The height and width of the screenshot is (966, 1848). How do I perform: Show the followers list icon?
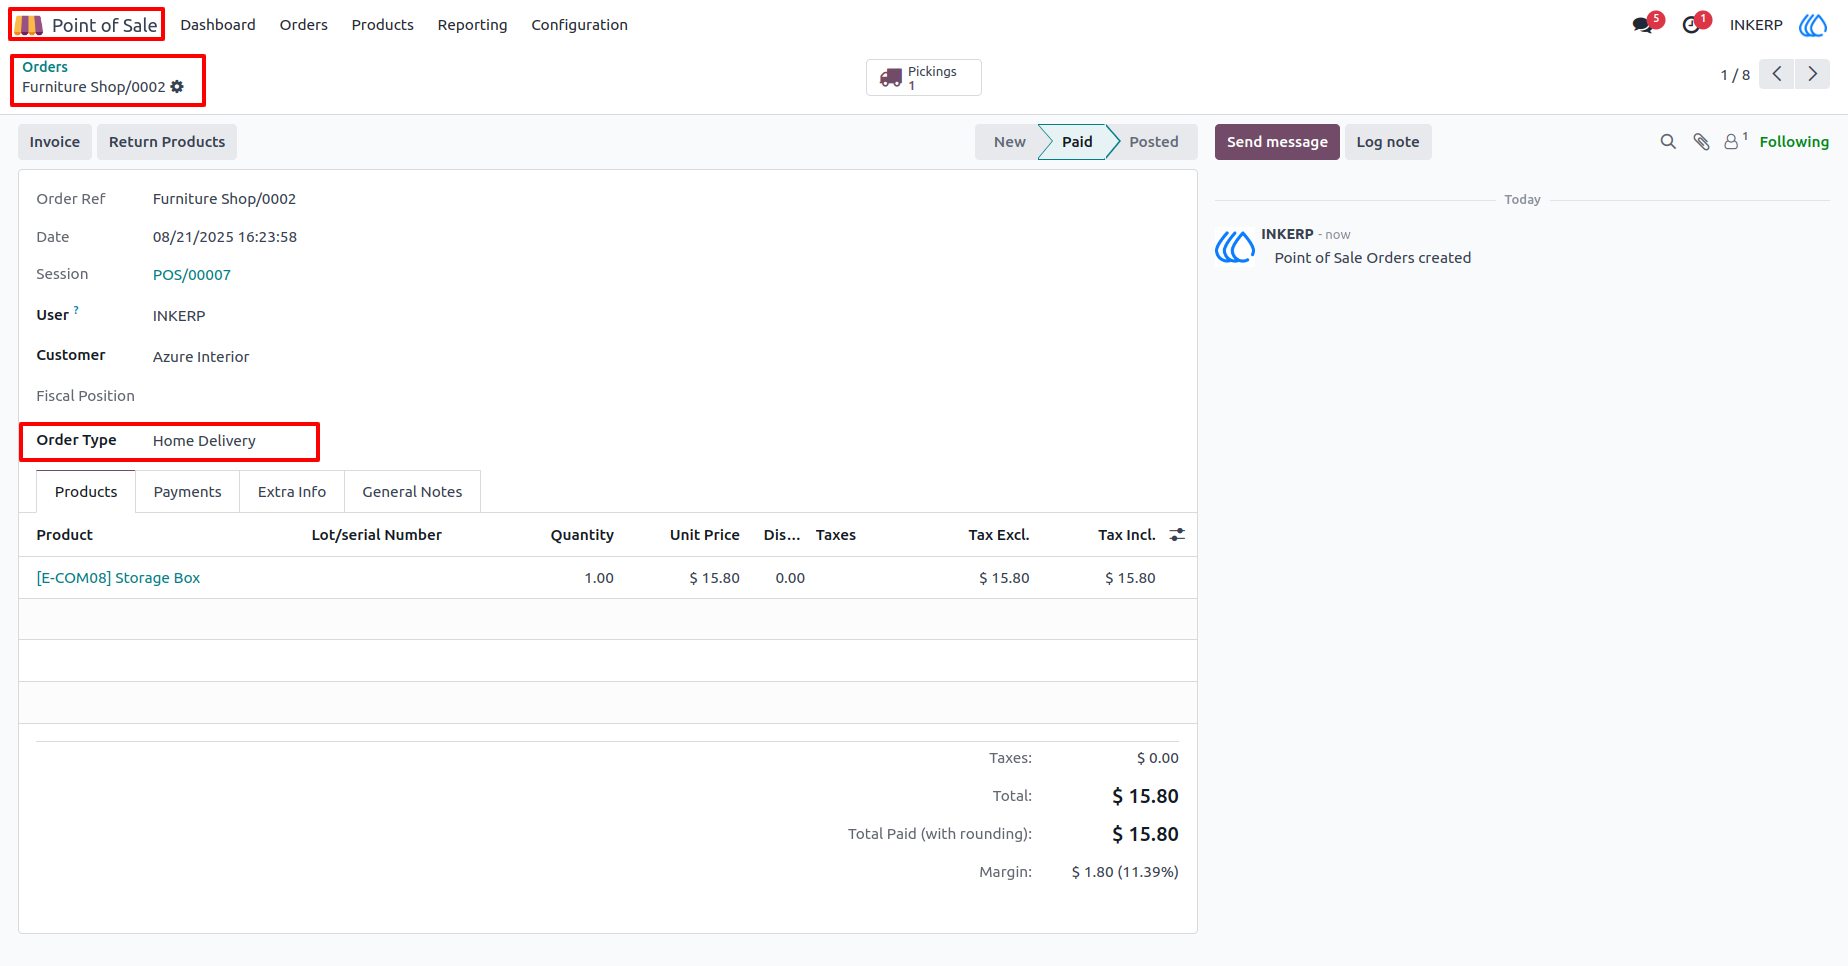[1735, 142]
